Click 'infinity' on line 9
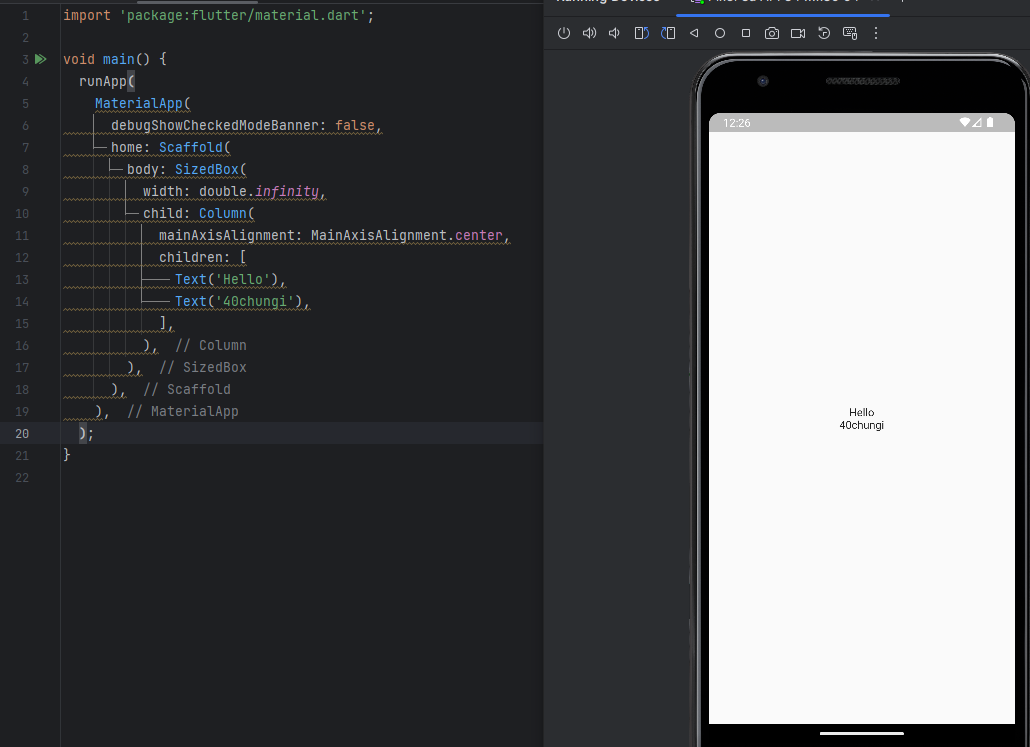This screenshot has width=1030, height=747. click(x=286, y=191)
